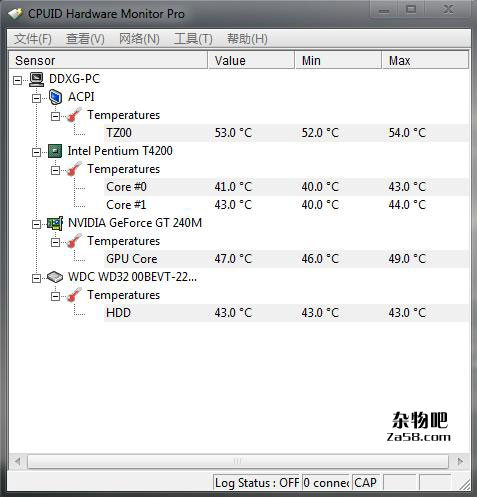Click the thermometer icon under WDC drive

(x=74, y=295)
